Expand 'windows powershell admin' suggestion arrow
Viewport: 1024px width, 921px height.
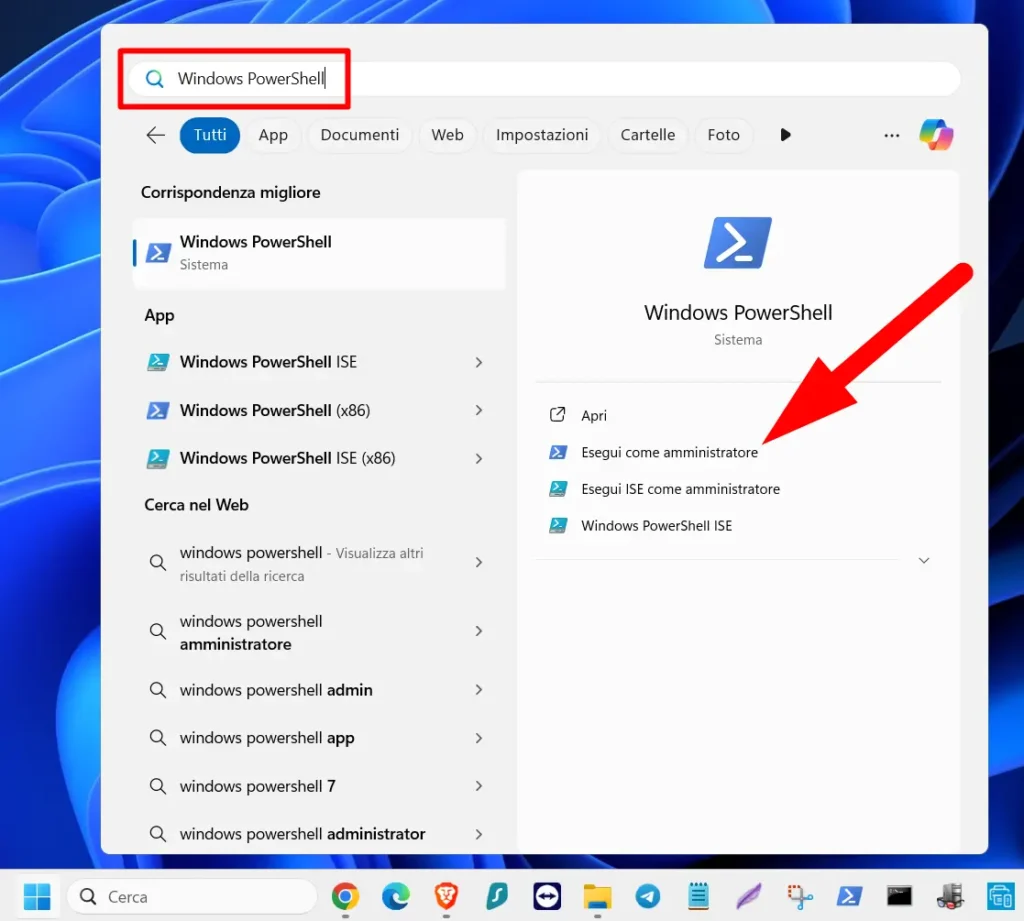click(479, 690)
